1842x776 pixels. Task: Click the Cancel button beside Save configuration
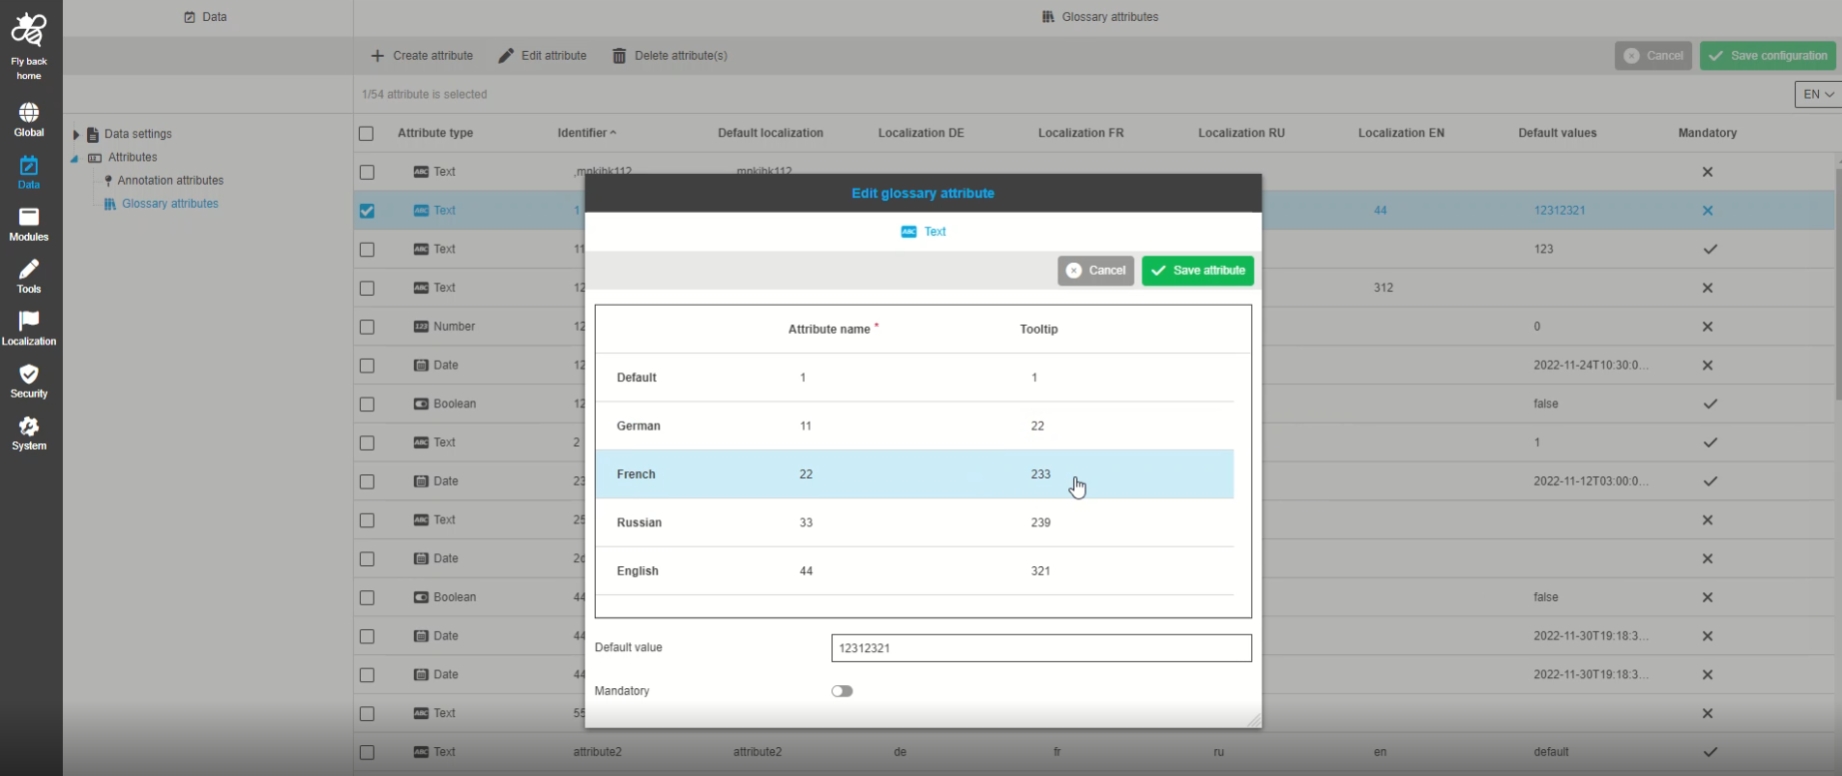[1653, 56]
